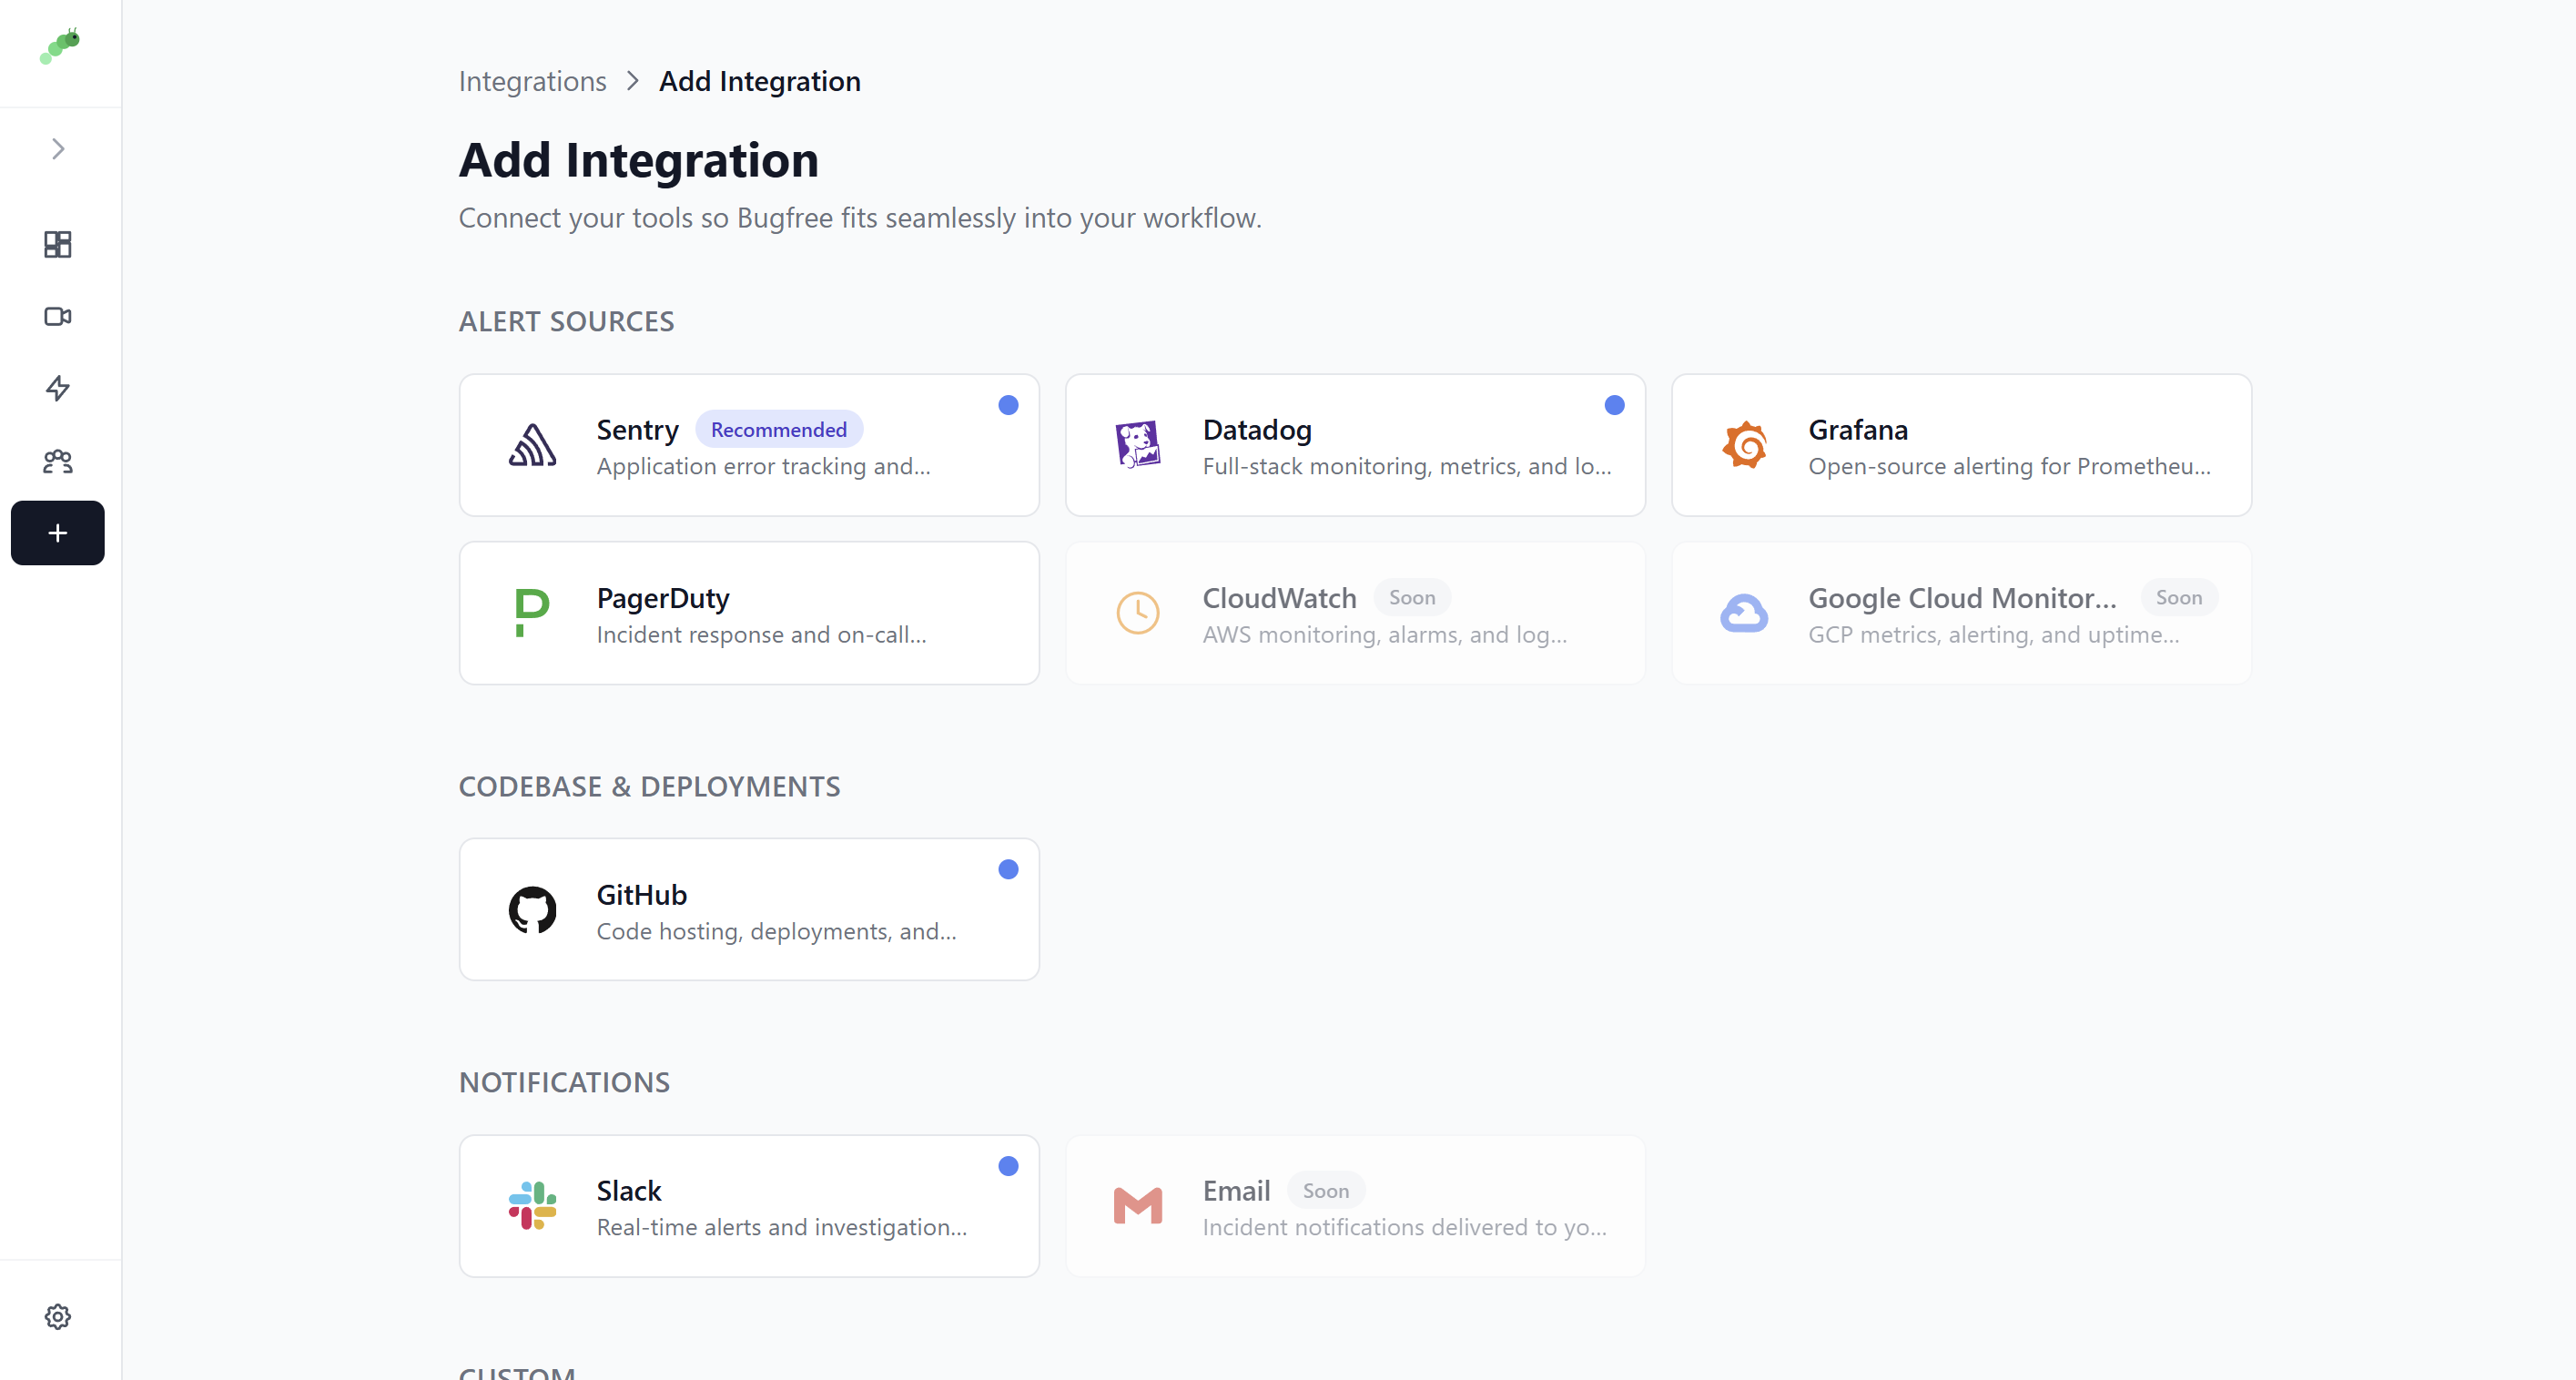Select the video recordings icon in the sidebar
Screen dimensions: 2576x1380
(57, 317)
